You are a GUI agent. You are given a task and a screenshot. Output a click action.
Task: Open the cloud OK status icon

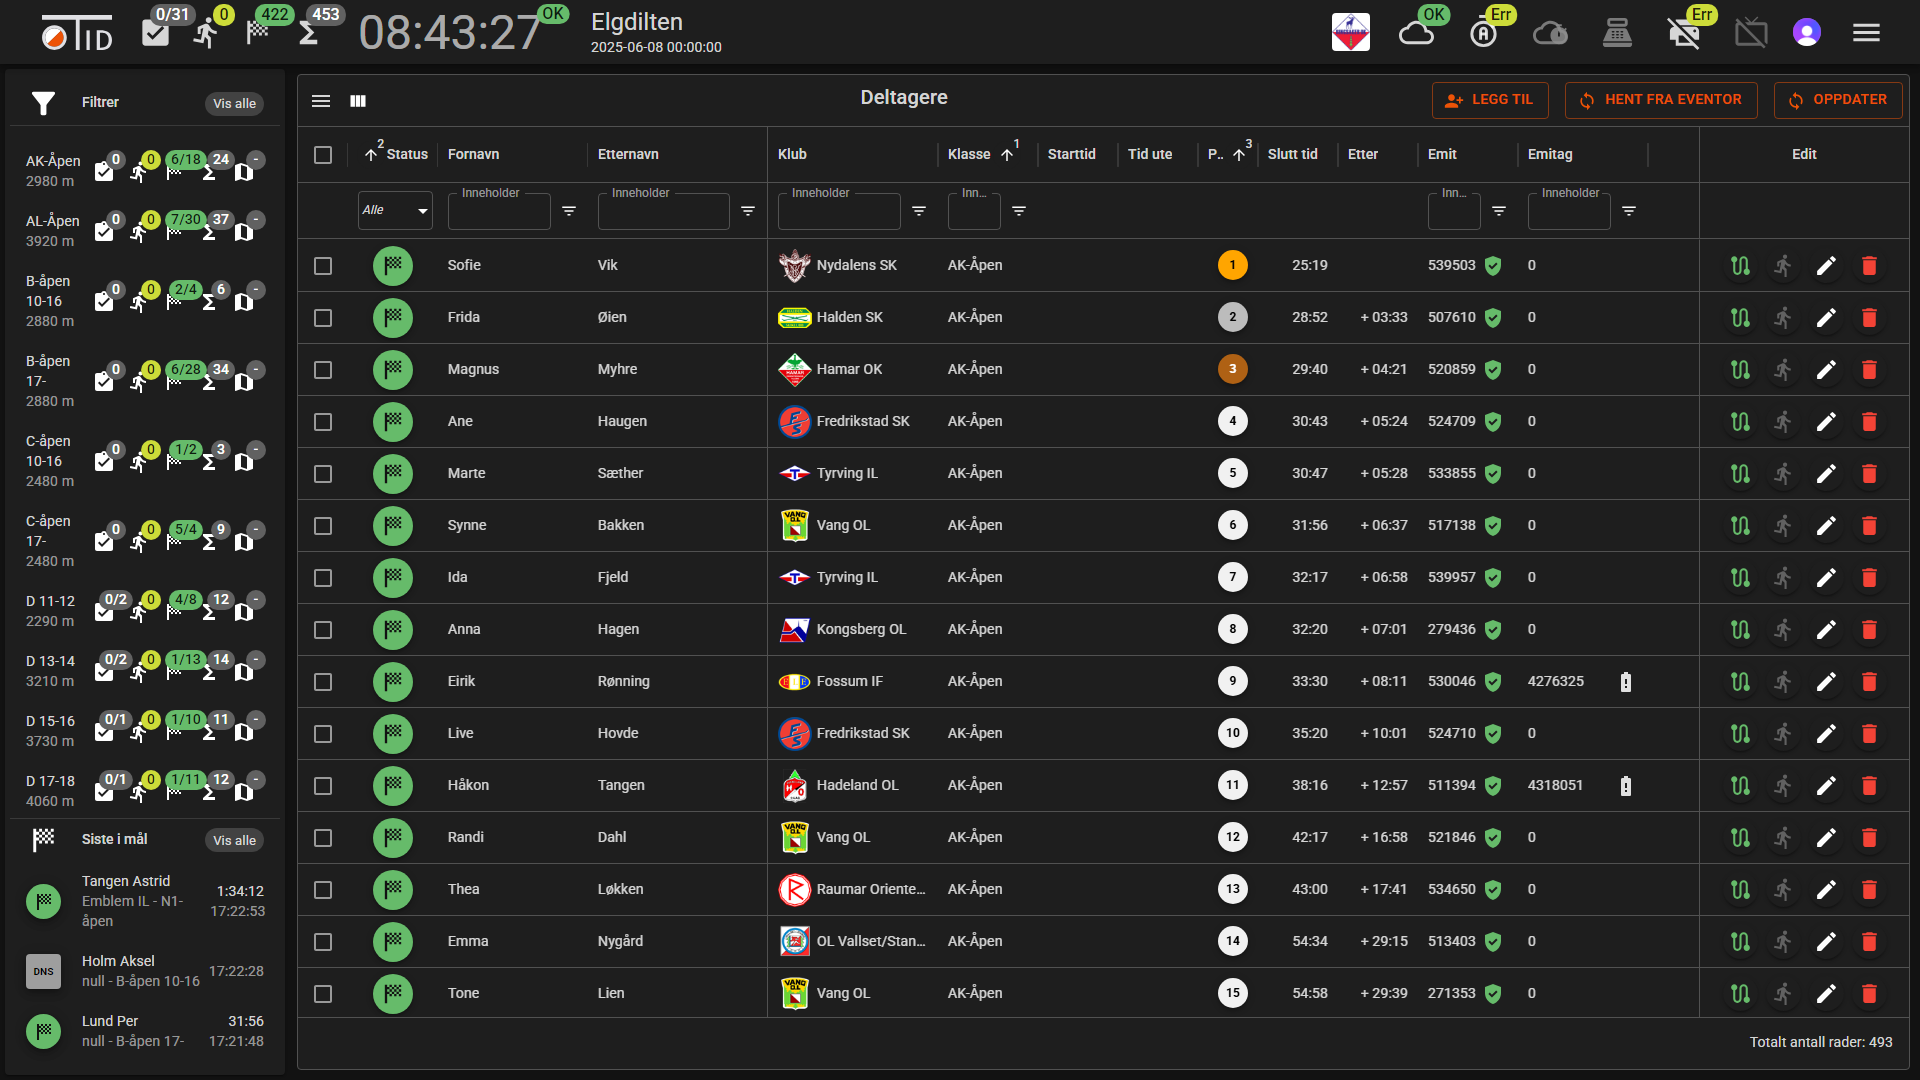1416,34
